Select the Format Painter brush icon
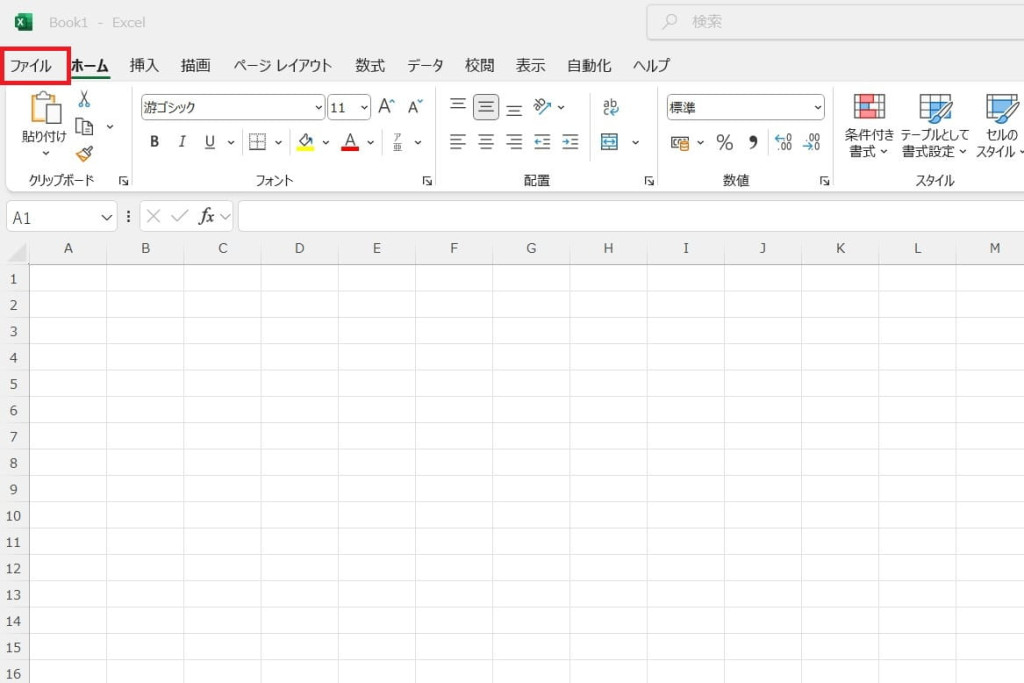Screen dimensions: 1024x683 (84, 154)
